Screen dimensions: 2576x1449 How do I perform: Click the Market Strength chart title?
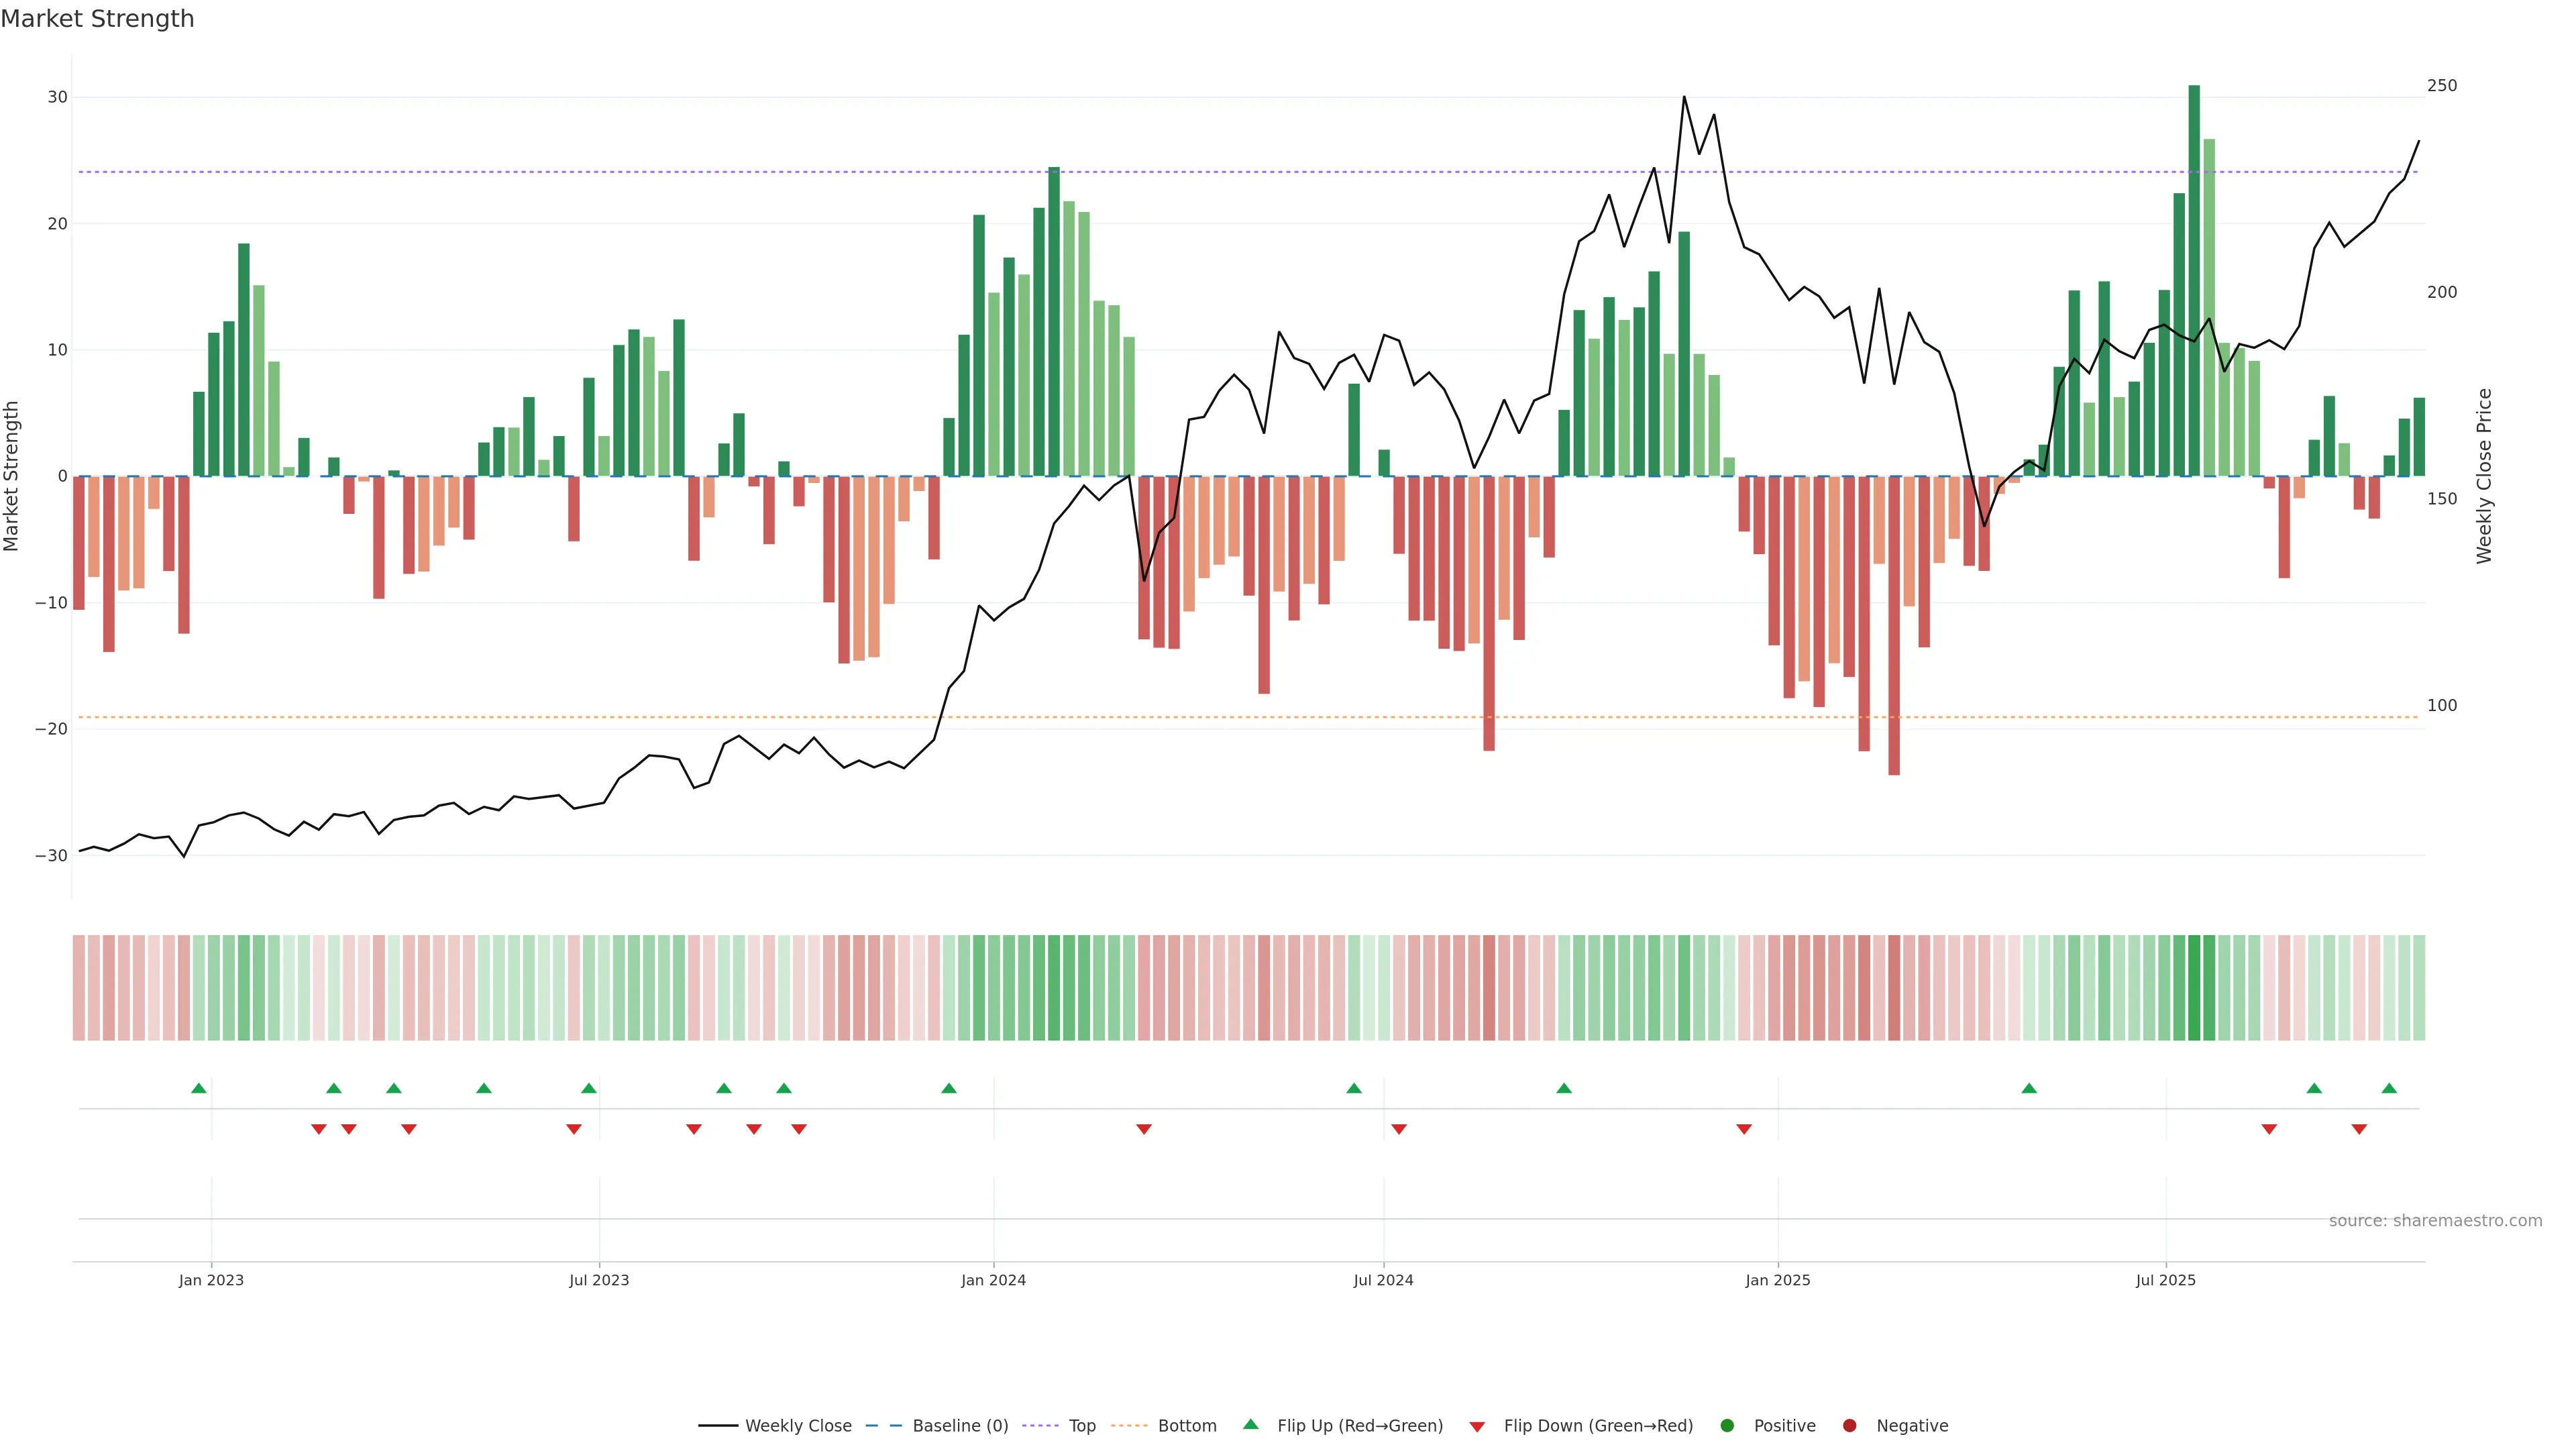(97, 19)
